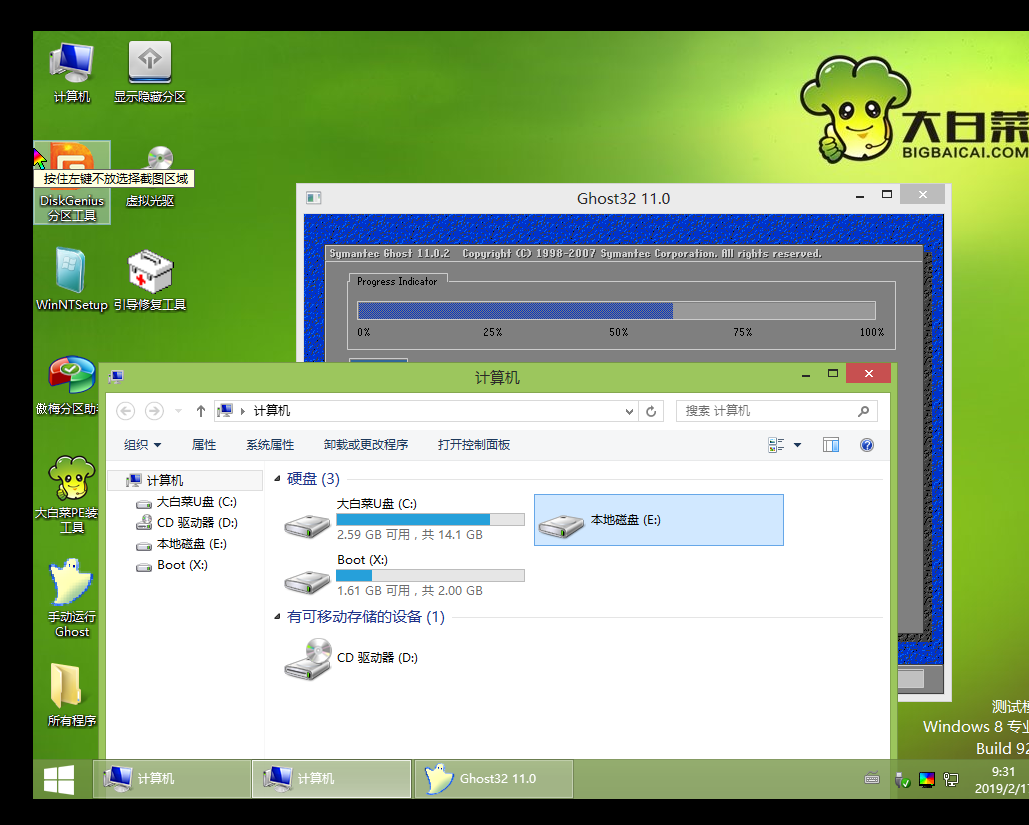Go up one folder level
Screen dimensions: 1029x825
click(201, 411)
